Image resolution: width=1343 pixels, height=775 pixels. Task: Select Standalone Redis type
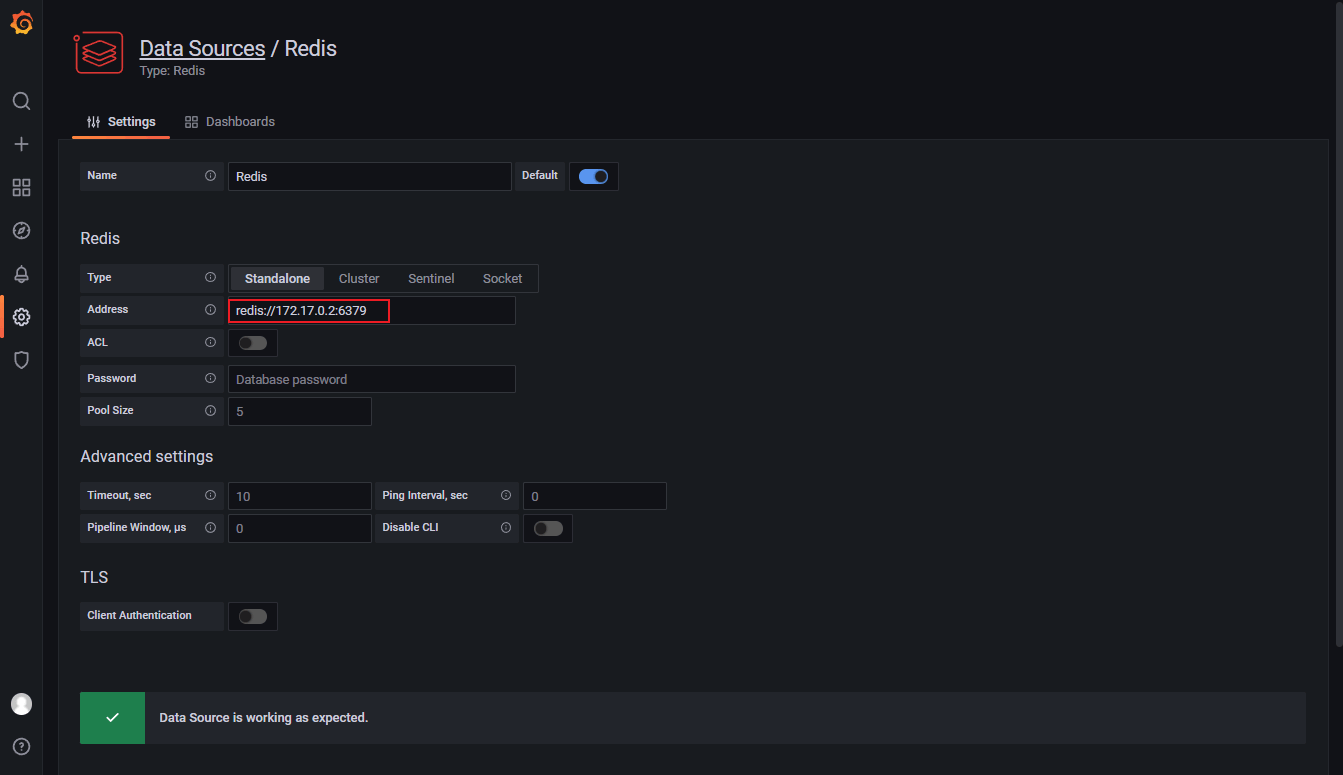pyautogui.click(x=277, y=278)
